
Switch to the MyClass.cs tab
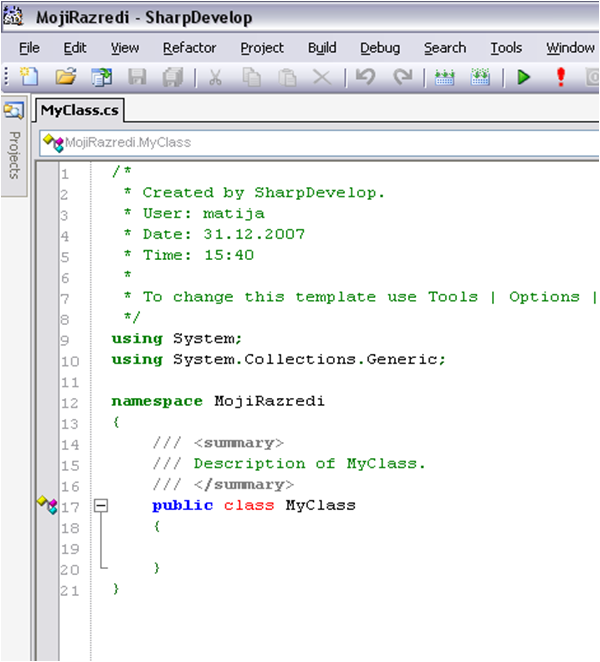[x=78, y=110]
